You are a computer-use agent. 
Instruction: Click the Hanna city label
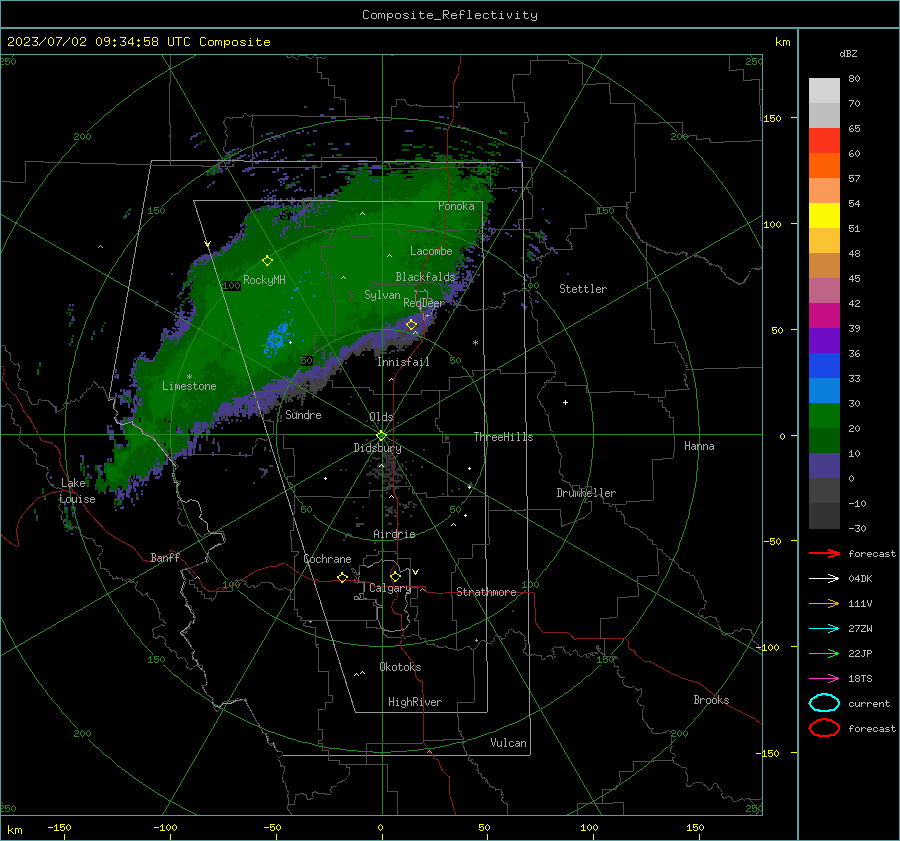coord(699,446)
